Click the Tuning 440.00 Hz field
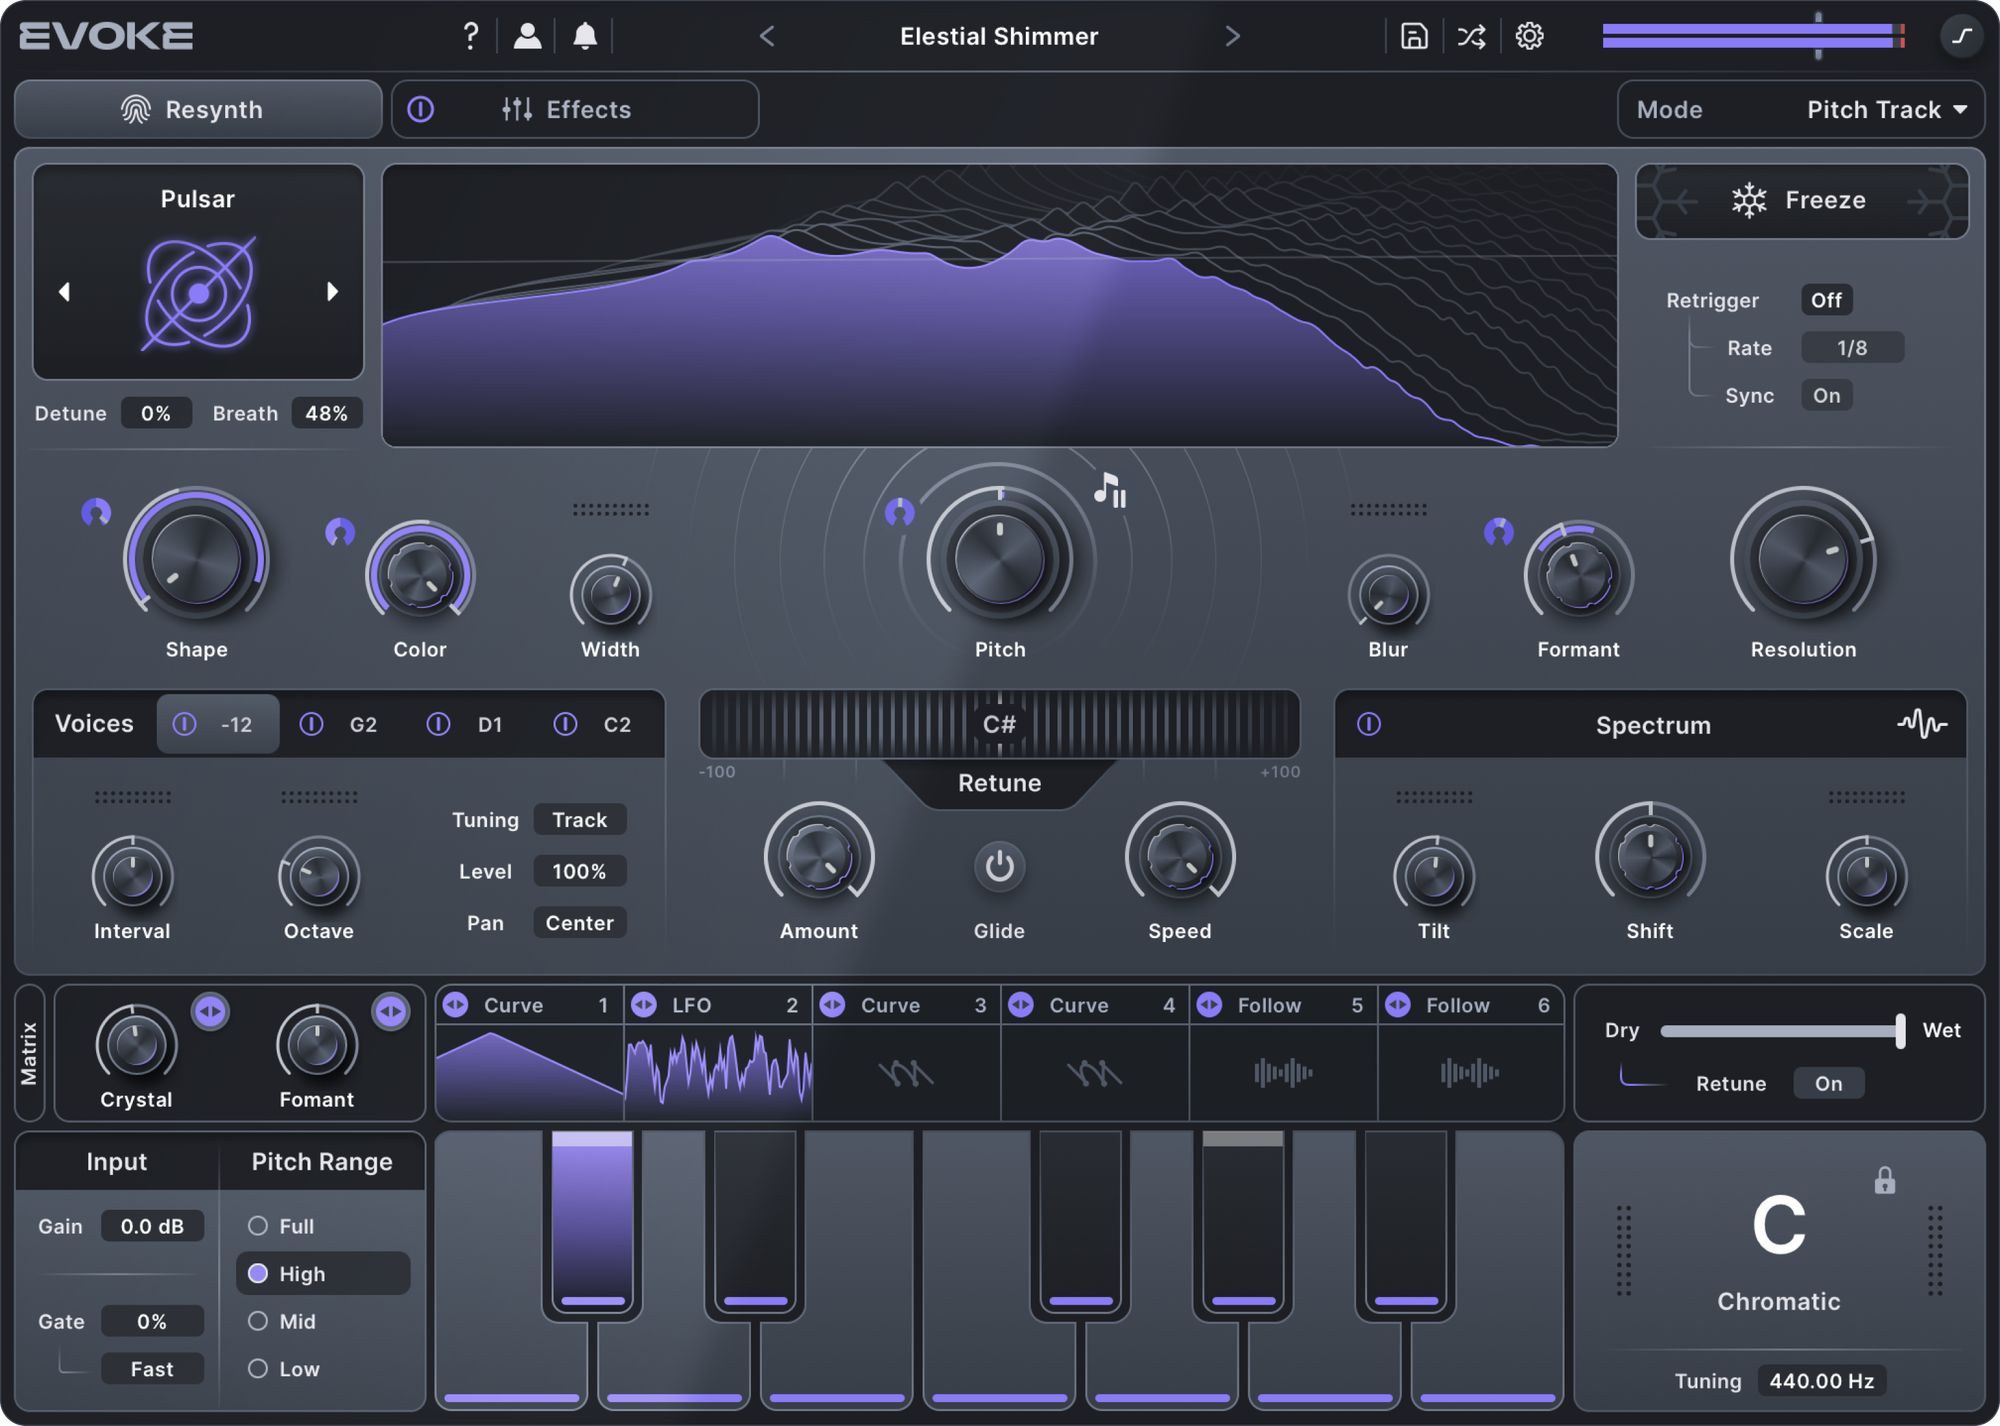 pyautogui.click(x=1821, y=1381)
